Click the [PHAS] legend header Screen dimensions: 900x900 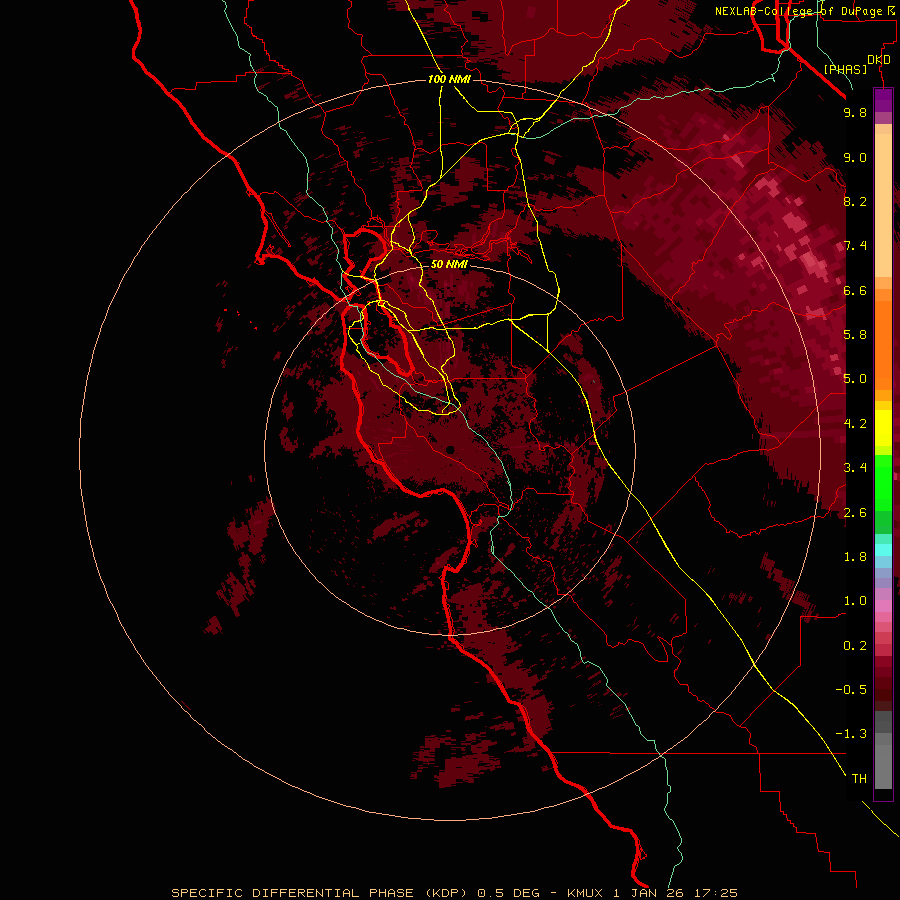845,69
